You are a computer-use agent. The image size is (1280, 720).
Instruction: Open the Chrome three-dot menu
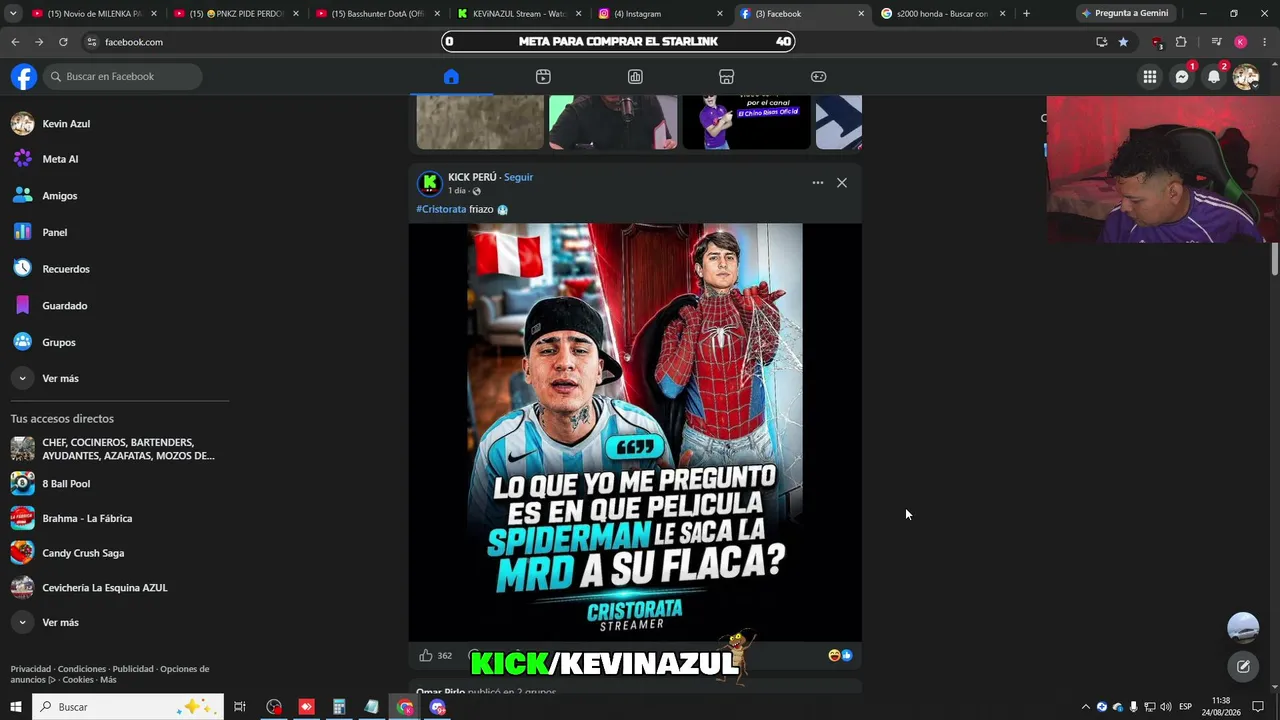click(x=1264, y=42)
